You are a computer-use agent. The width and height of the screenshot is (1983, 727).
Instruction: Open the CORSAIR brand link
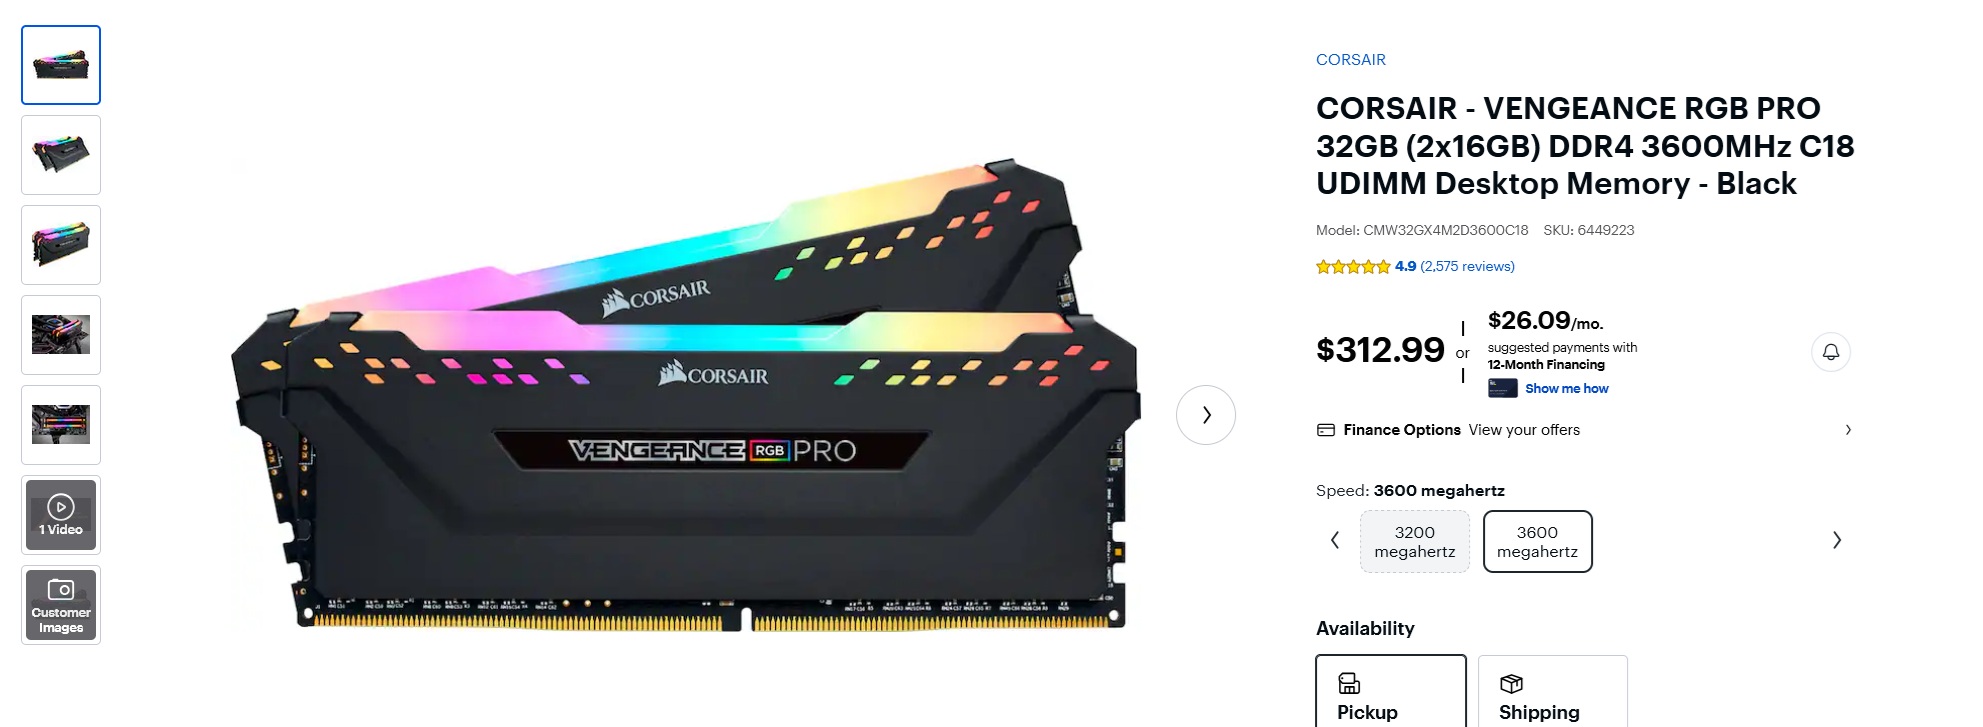(1351, 60)
